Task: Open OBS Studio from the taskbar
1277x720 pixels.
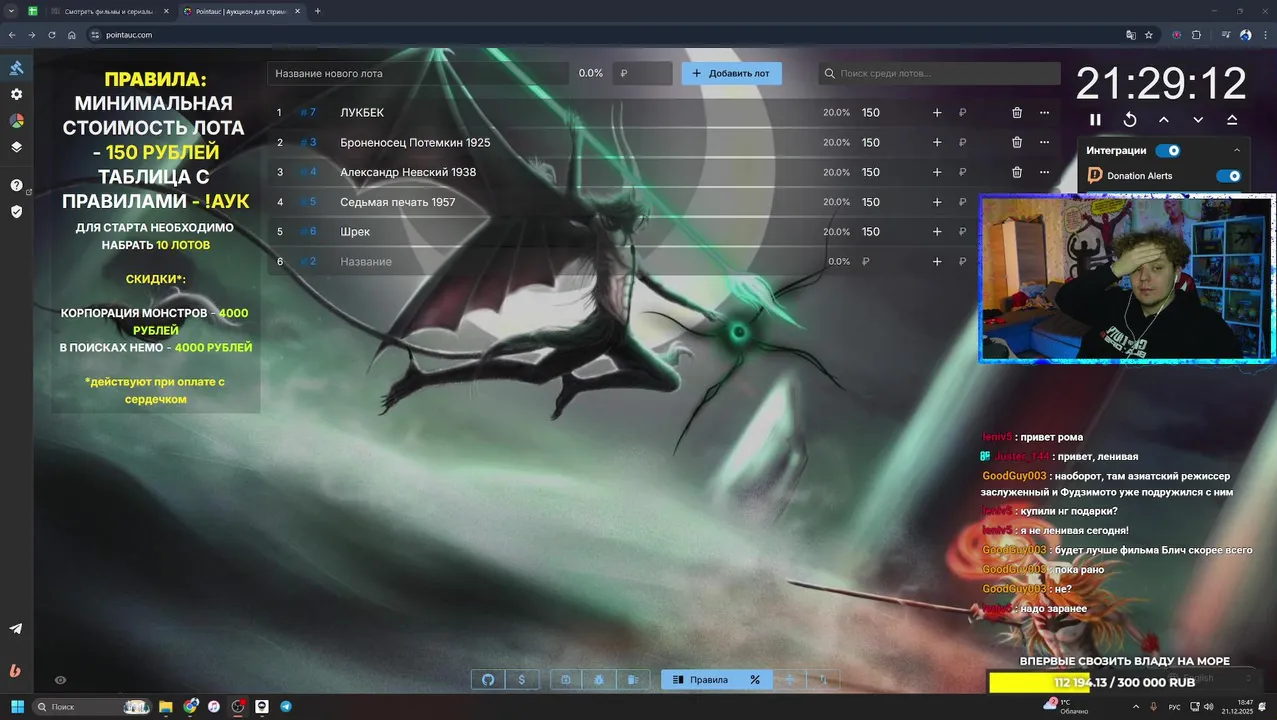Action: tap(238, 707)
